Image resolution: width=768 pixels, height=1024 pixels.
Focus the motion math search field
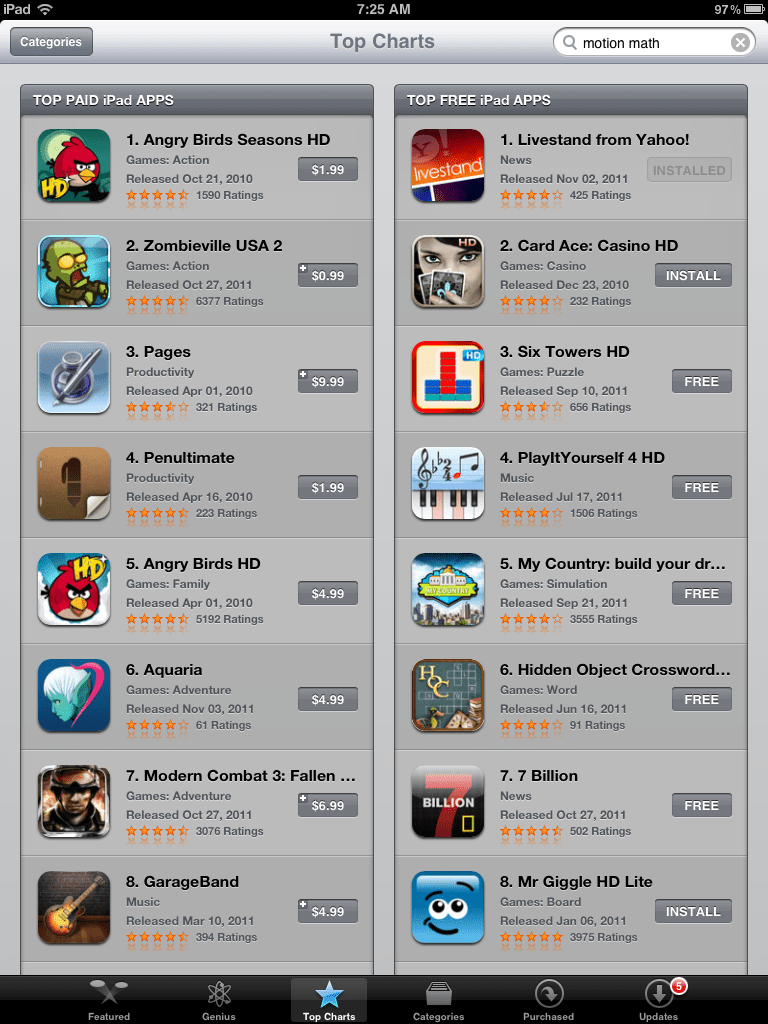point(647,42)
